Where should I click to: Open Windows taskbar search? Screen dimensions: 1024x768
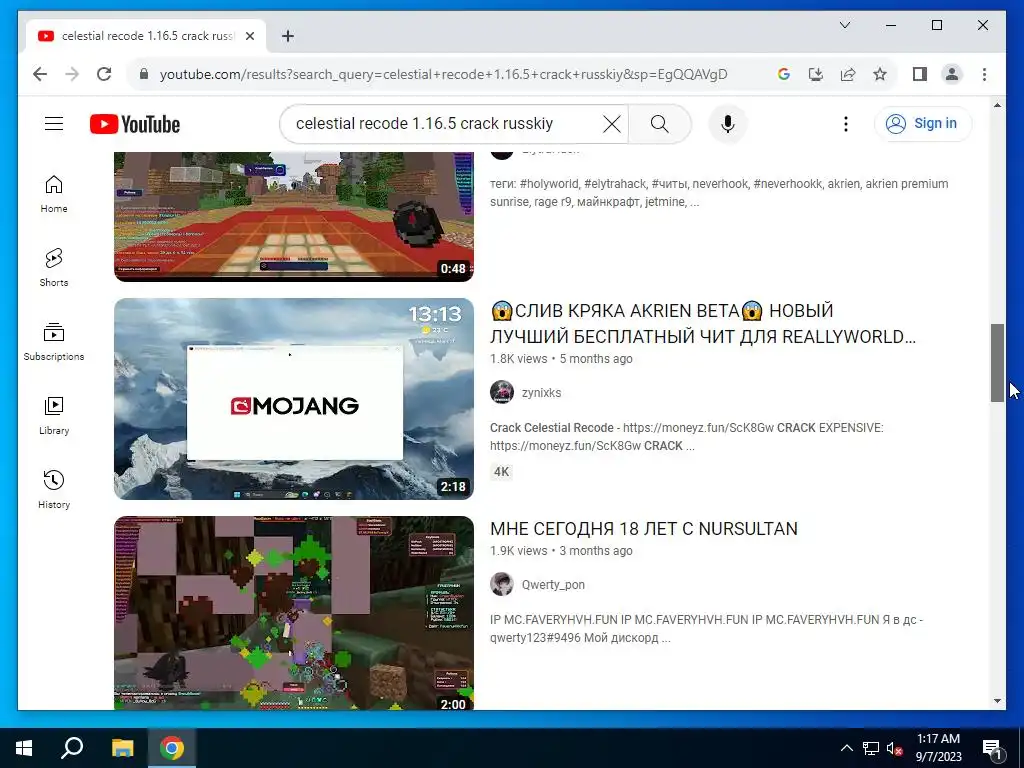[x=72, y=748]
